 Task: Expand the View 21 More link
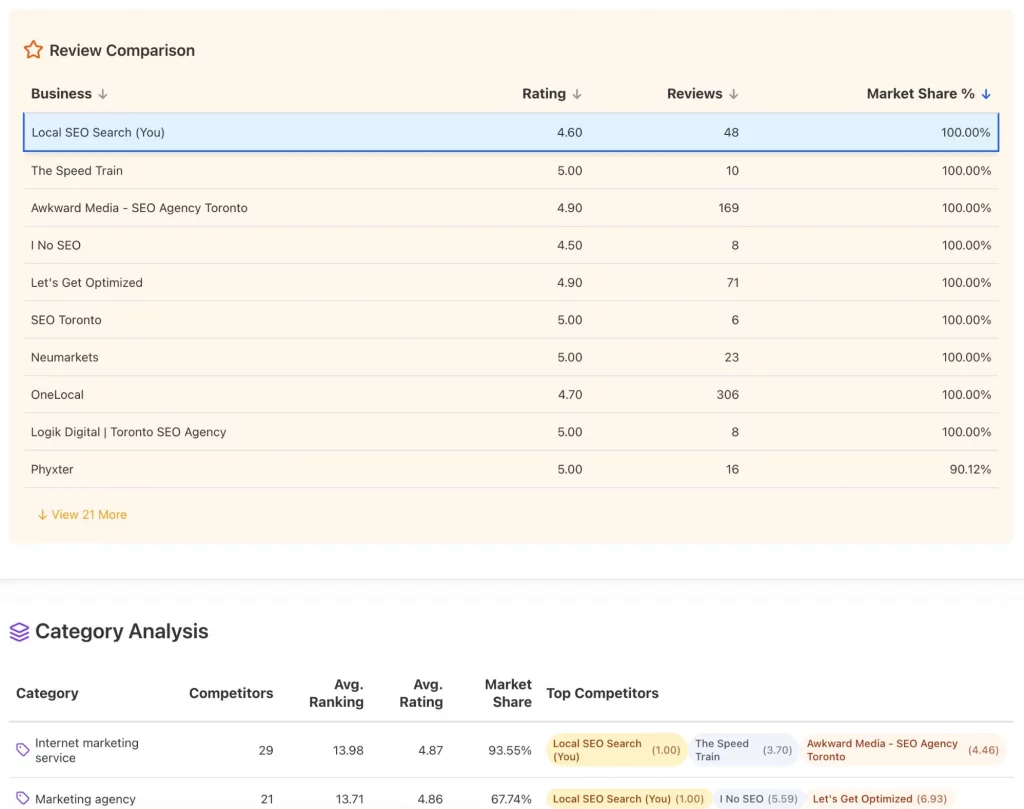tap(82, 515)
